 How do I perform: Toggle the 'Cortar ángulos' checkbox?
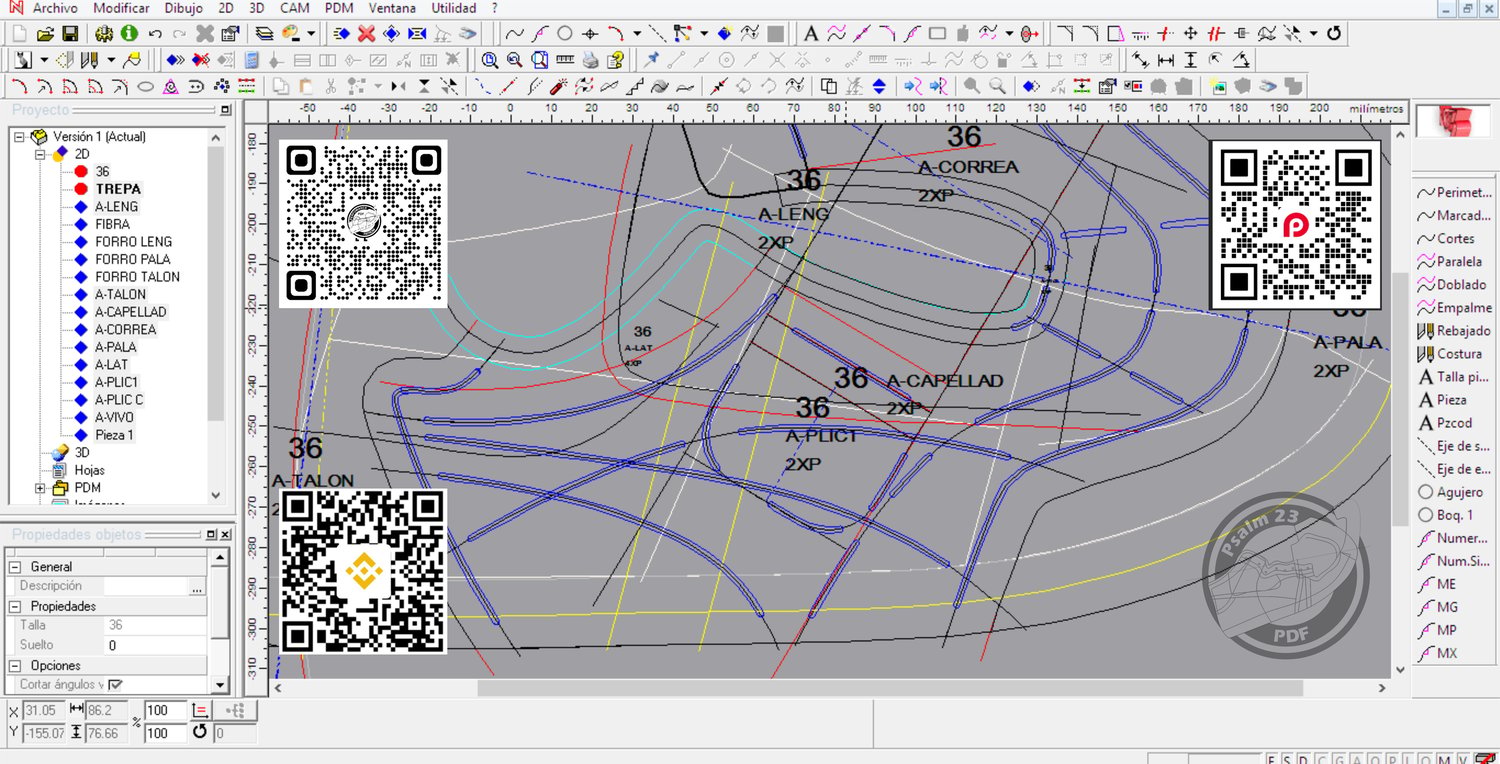point(115,685)
